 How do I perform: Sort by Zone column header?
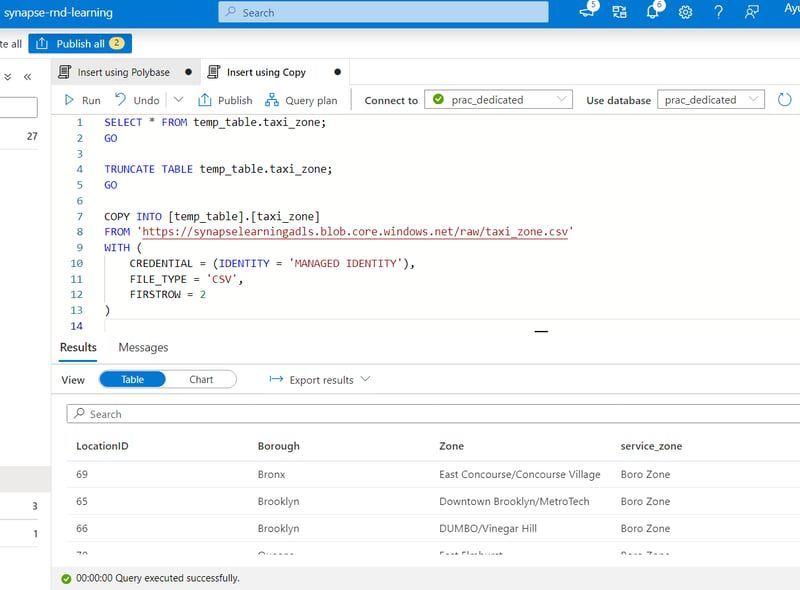[x=452, y=446]
